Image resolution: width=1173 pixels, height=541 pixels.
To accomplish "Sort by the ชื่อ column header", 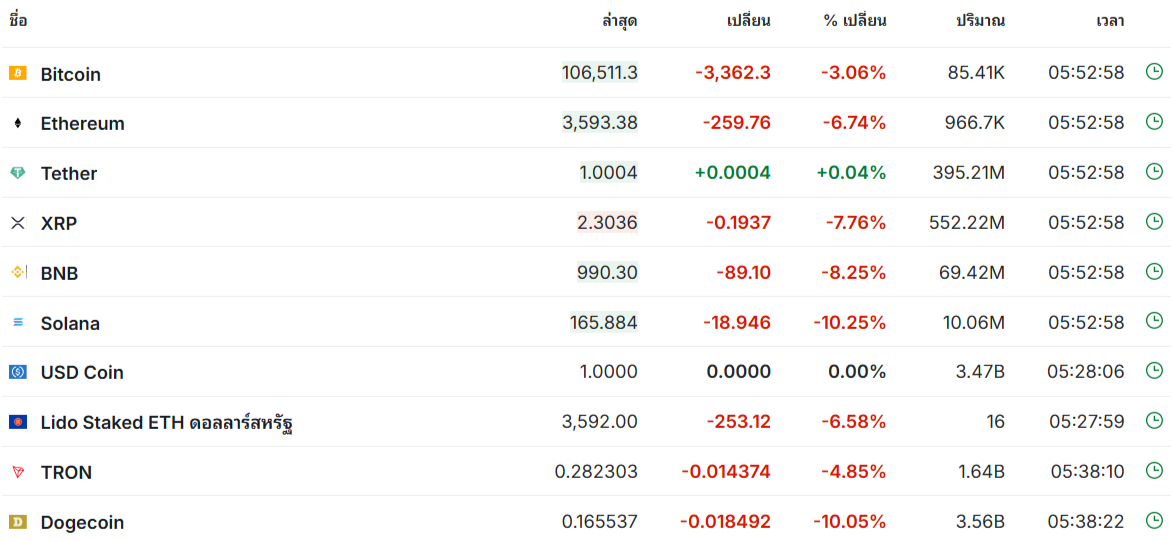I will (x=18, y=20).
